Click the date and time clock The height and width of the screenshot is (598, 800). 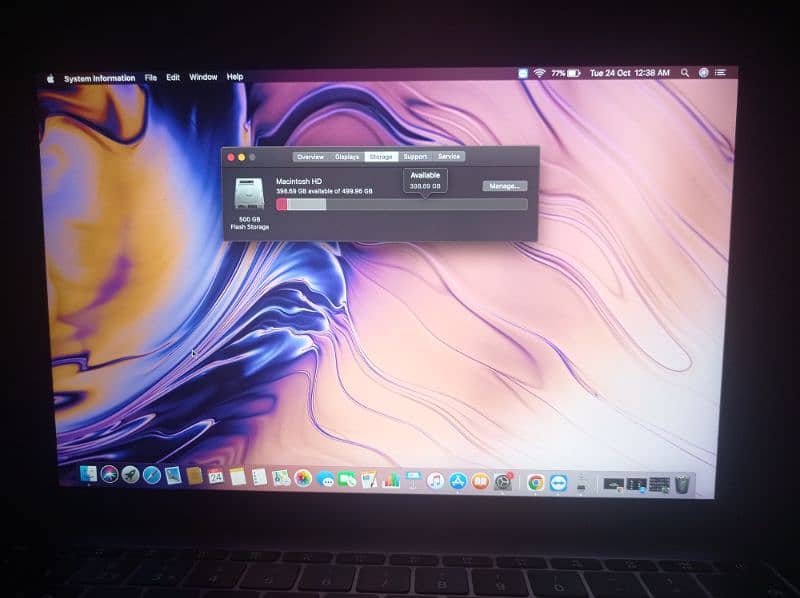point(630,73)
